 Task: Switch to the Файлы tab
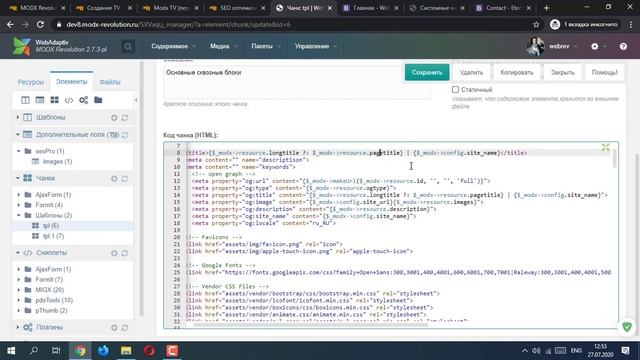coord(110,82)
